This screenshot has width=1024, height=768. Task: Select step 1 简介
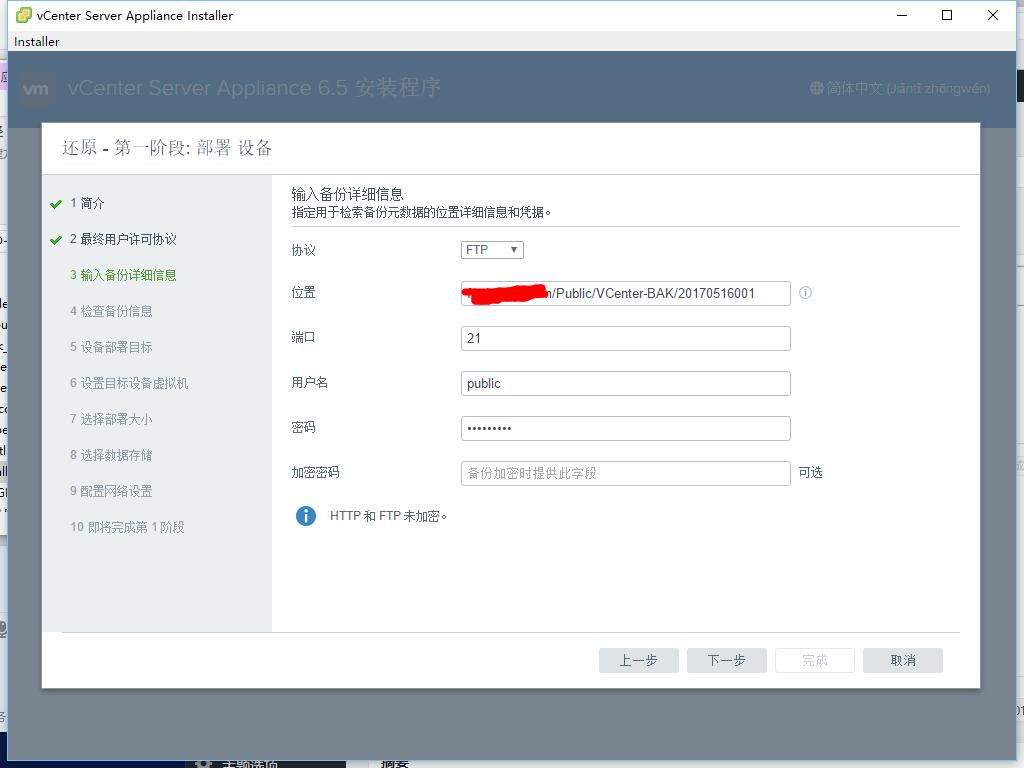pos(87,203)
